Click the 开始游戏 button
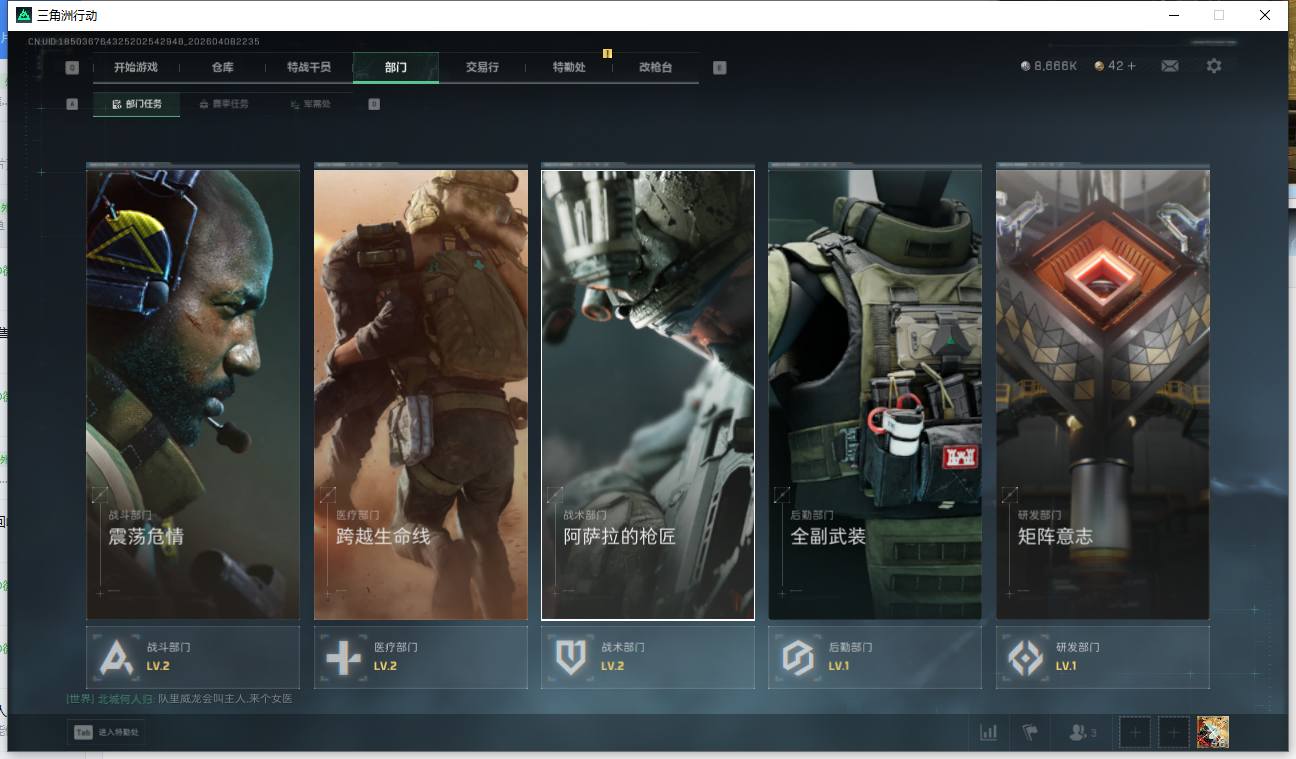 pyautogui.click(x=135, y=67)
